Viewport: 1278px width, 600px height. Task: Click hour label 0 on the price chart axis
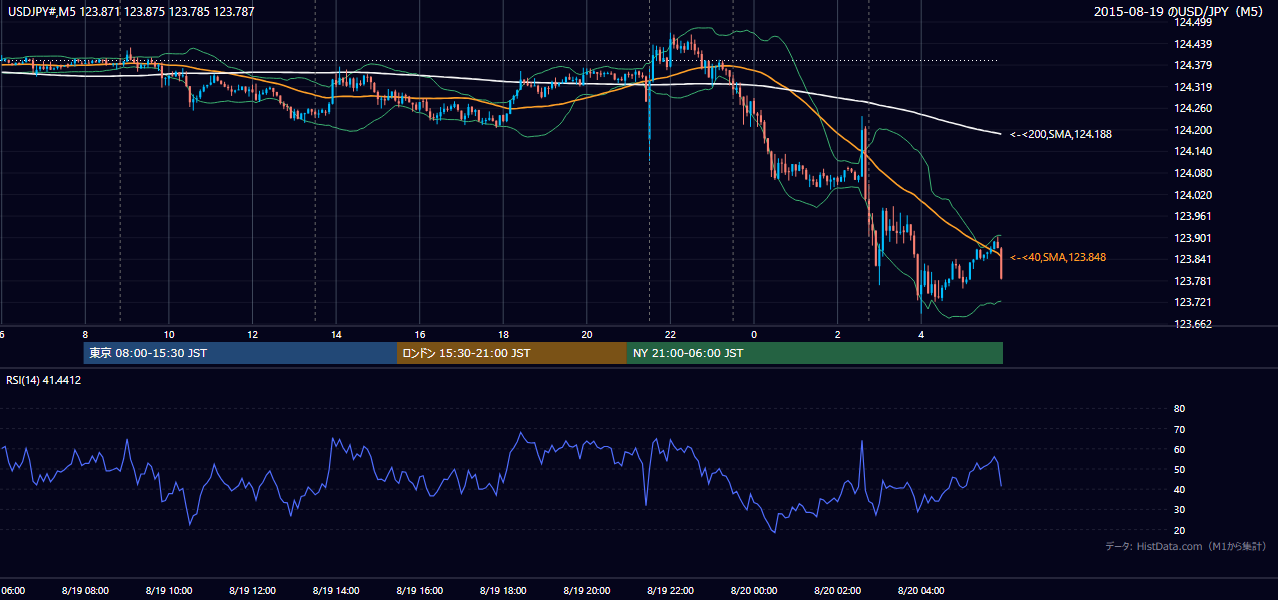(x=755, y=334)
